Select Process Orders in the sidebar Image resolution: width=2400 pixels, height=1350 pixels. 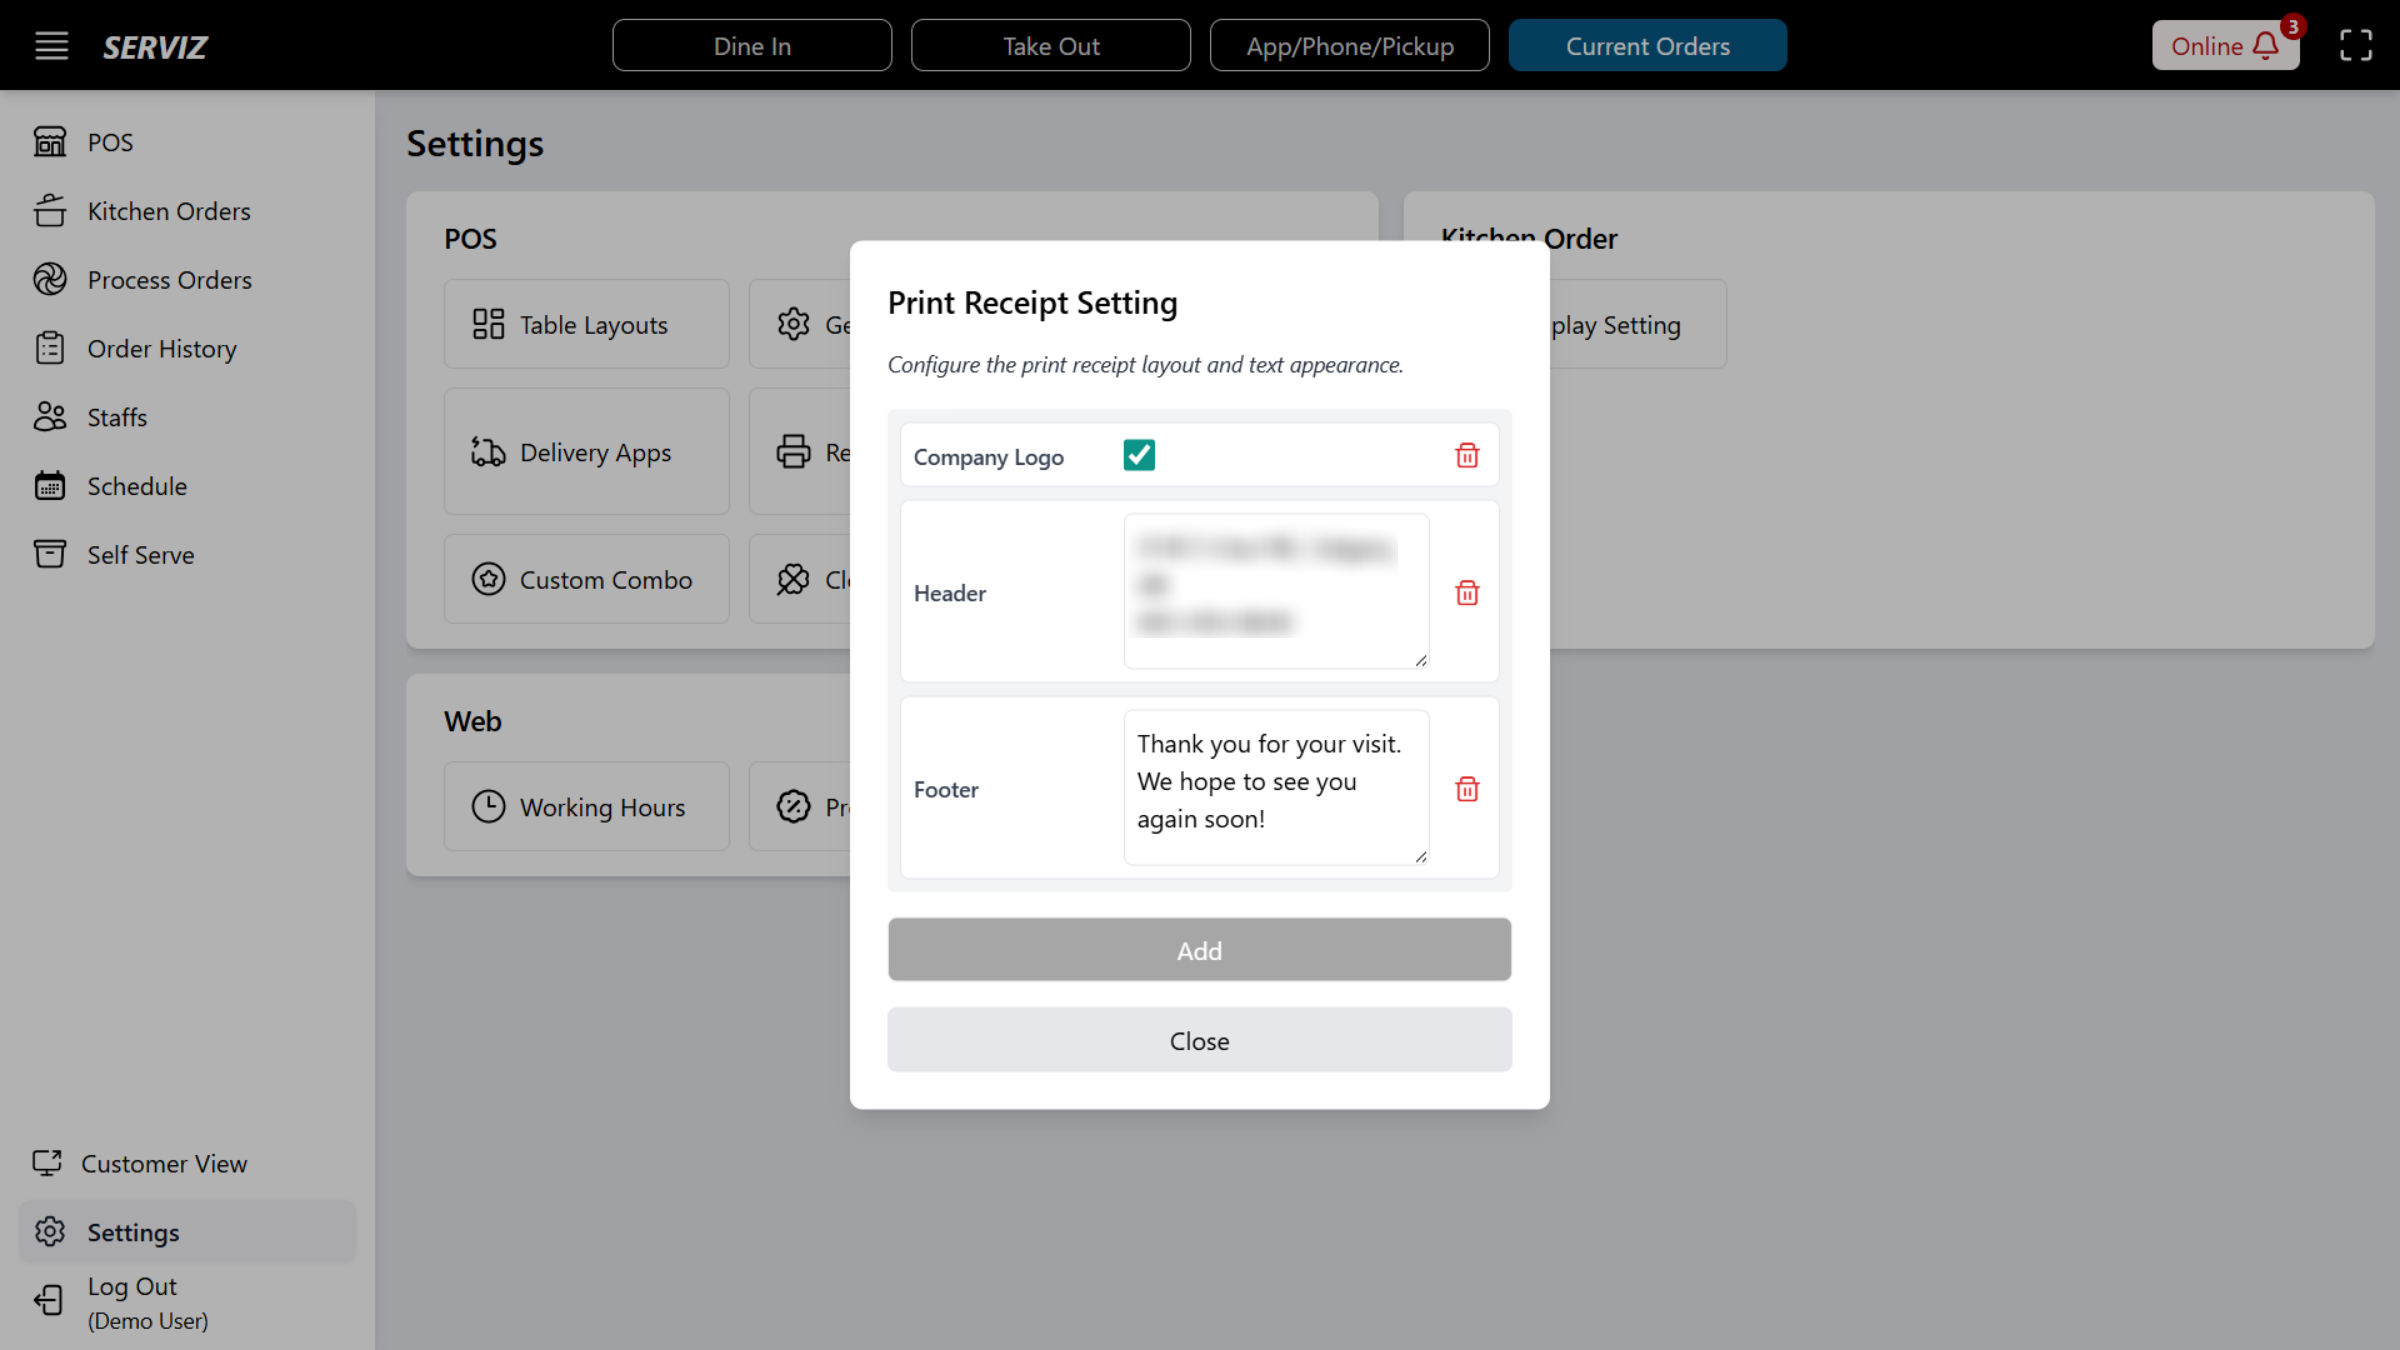(x=50, y=279)
